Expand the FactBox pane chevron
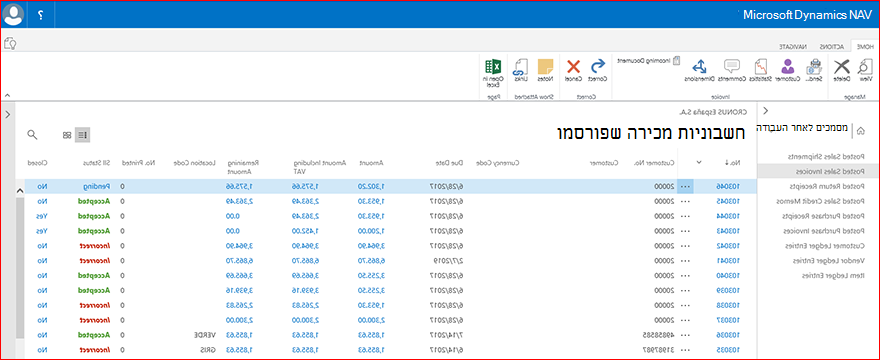Screen dimensions: 880x360 tap(8, 114)
